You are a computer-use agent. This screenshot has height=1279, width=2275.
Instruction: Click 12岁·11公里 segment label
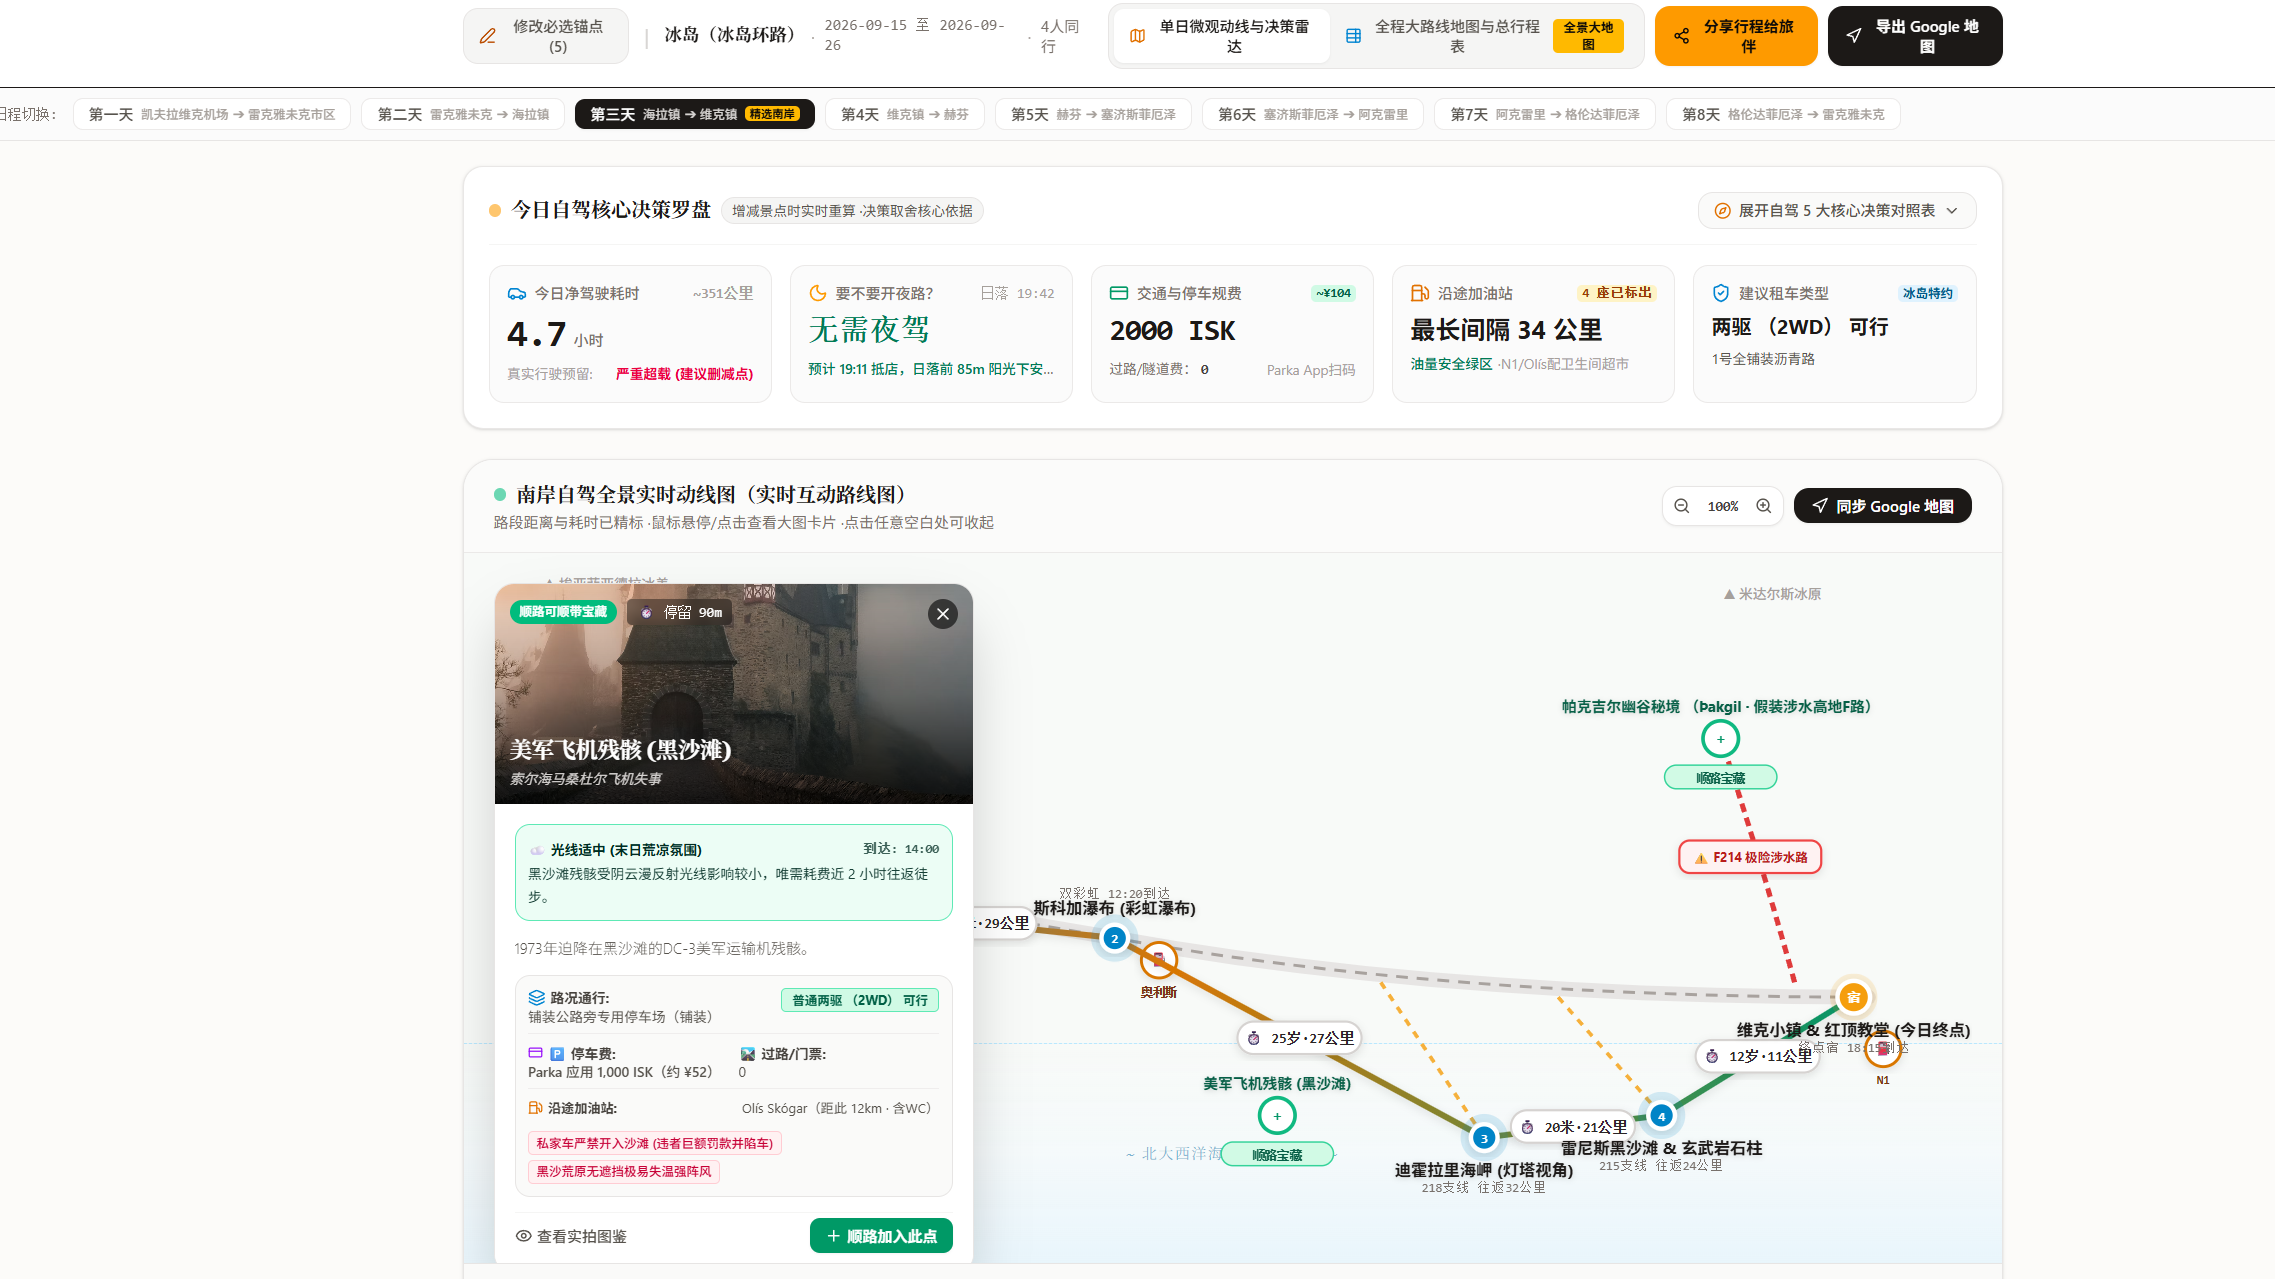1758,1056
